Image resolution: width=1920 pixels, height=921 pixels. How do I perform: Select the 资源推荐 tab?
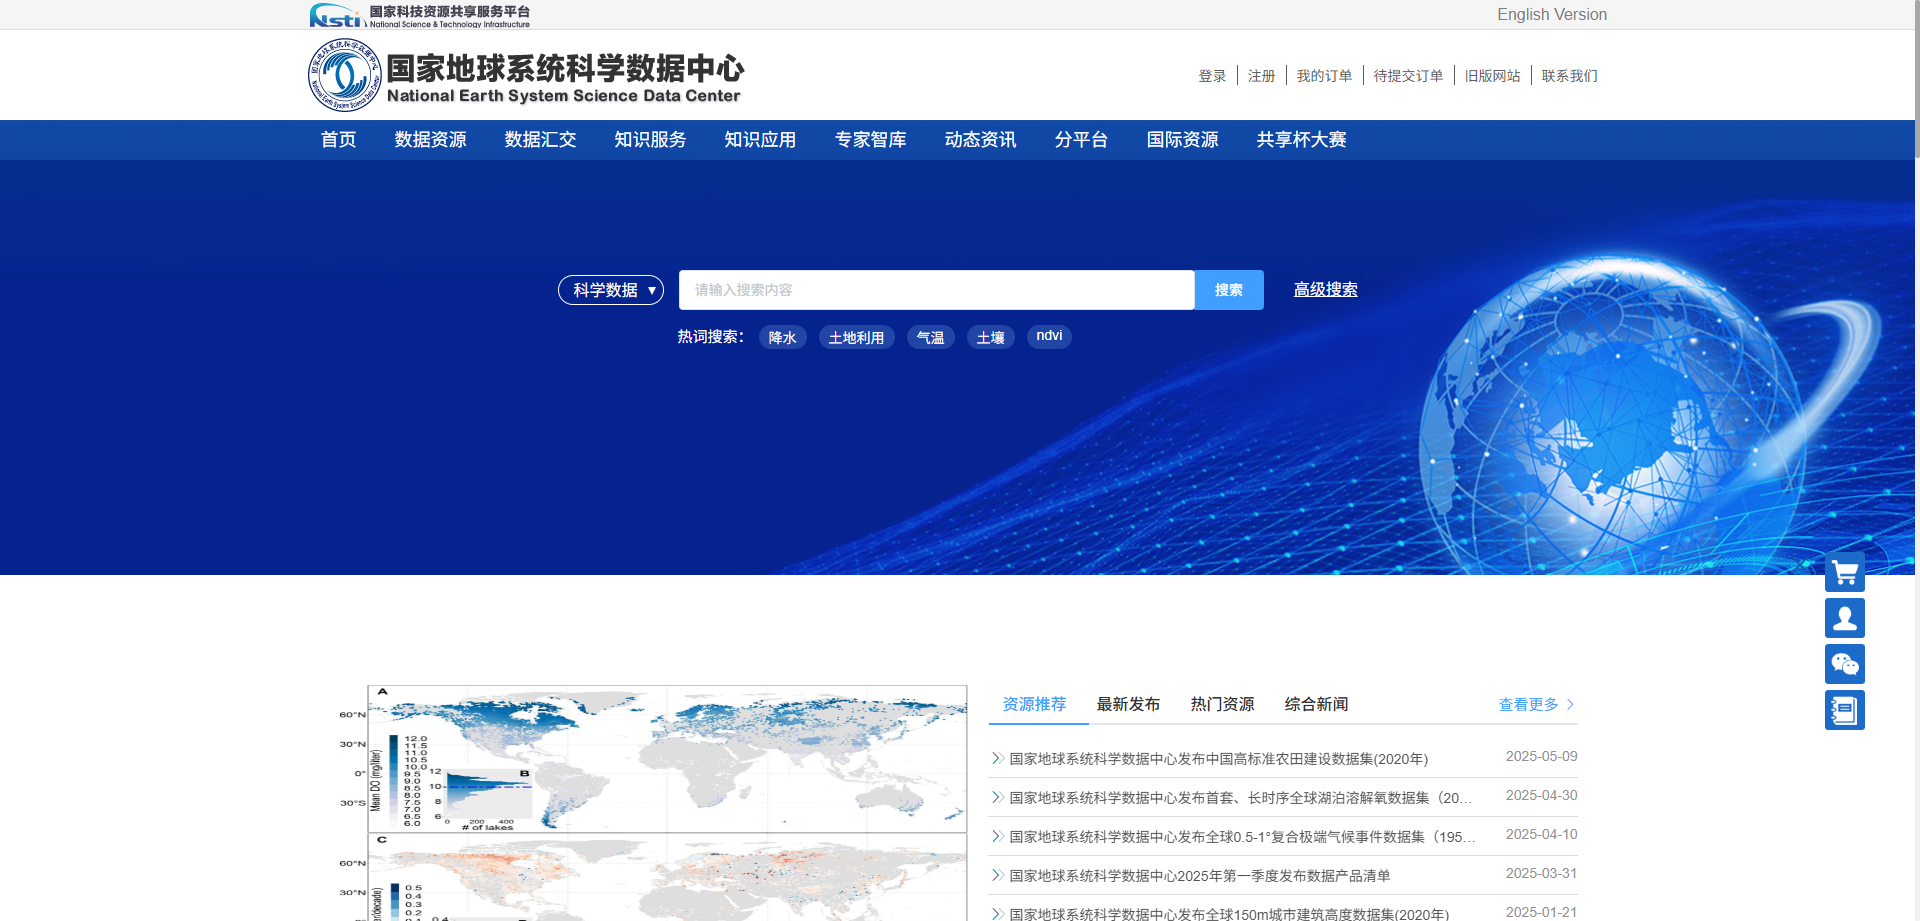click(x=1035, y=704)
